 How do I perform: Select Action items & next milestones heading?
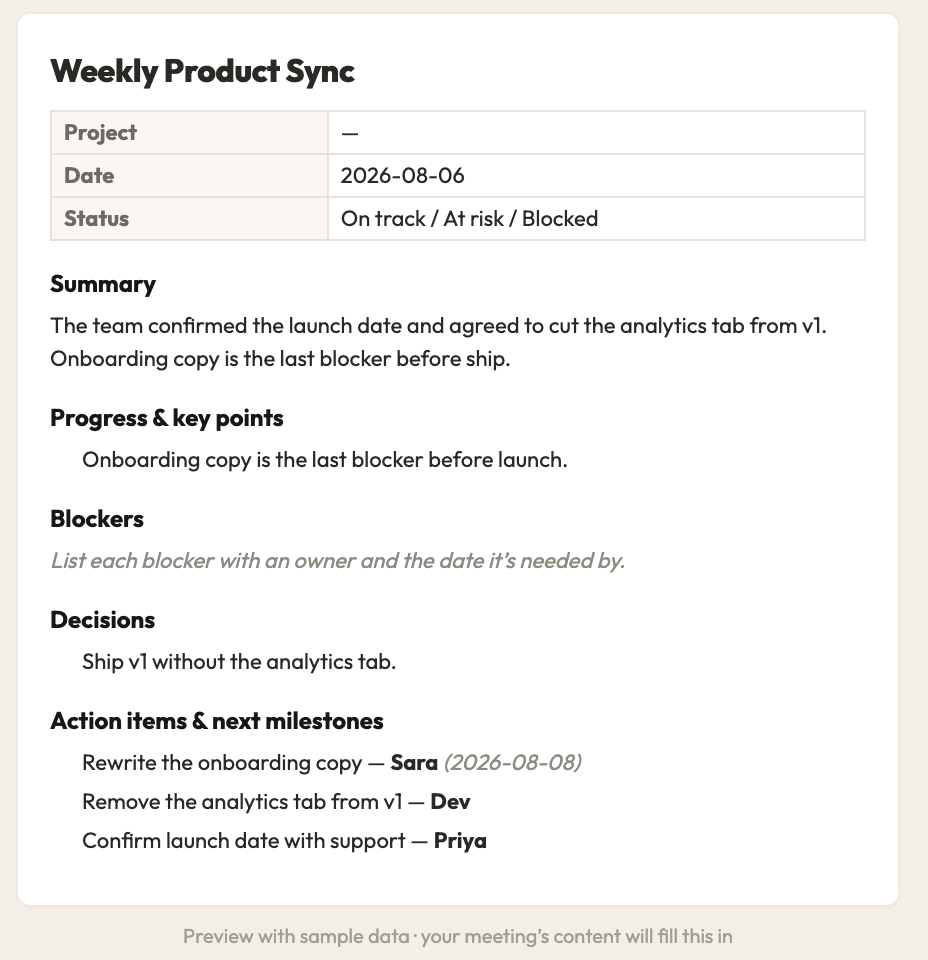[x=217, y=721]
